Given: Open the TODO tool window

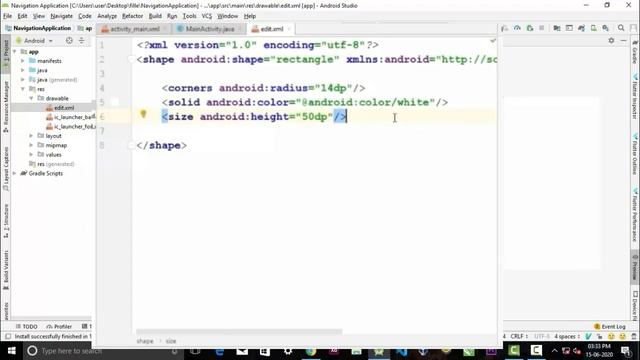Looking at the screenshot, I should (x=27, y=327).
